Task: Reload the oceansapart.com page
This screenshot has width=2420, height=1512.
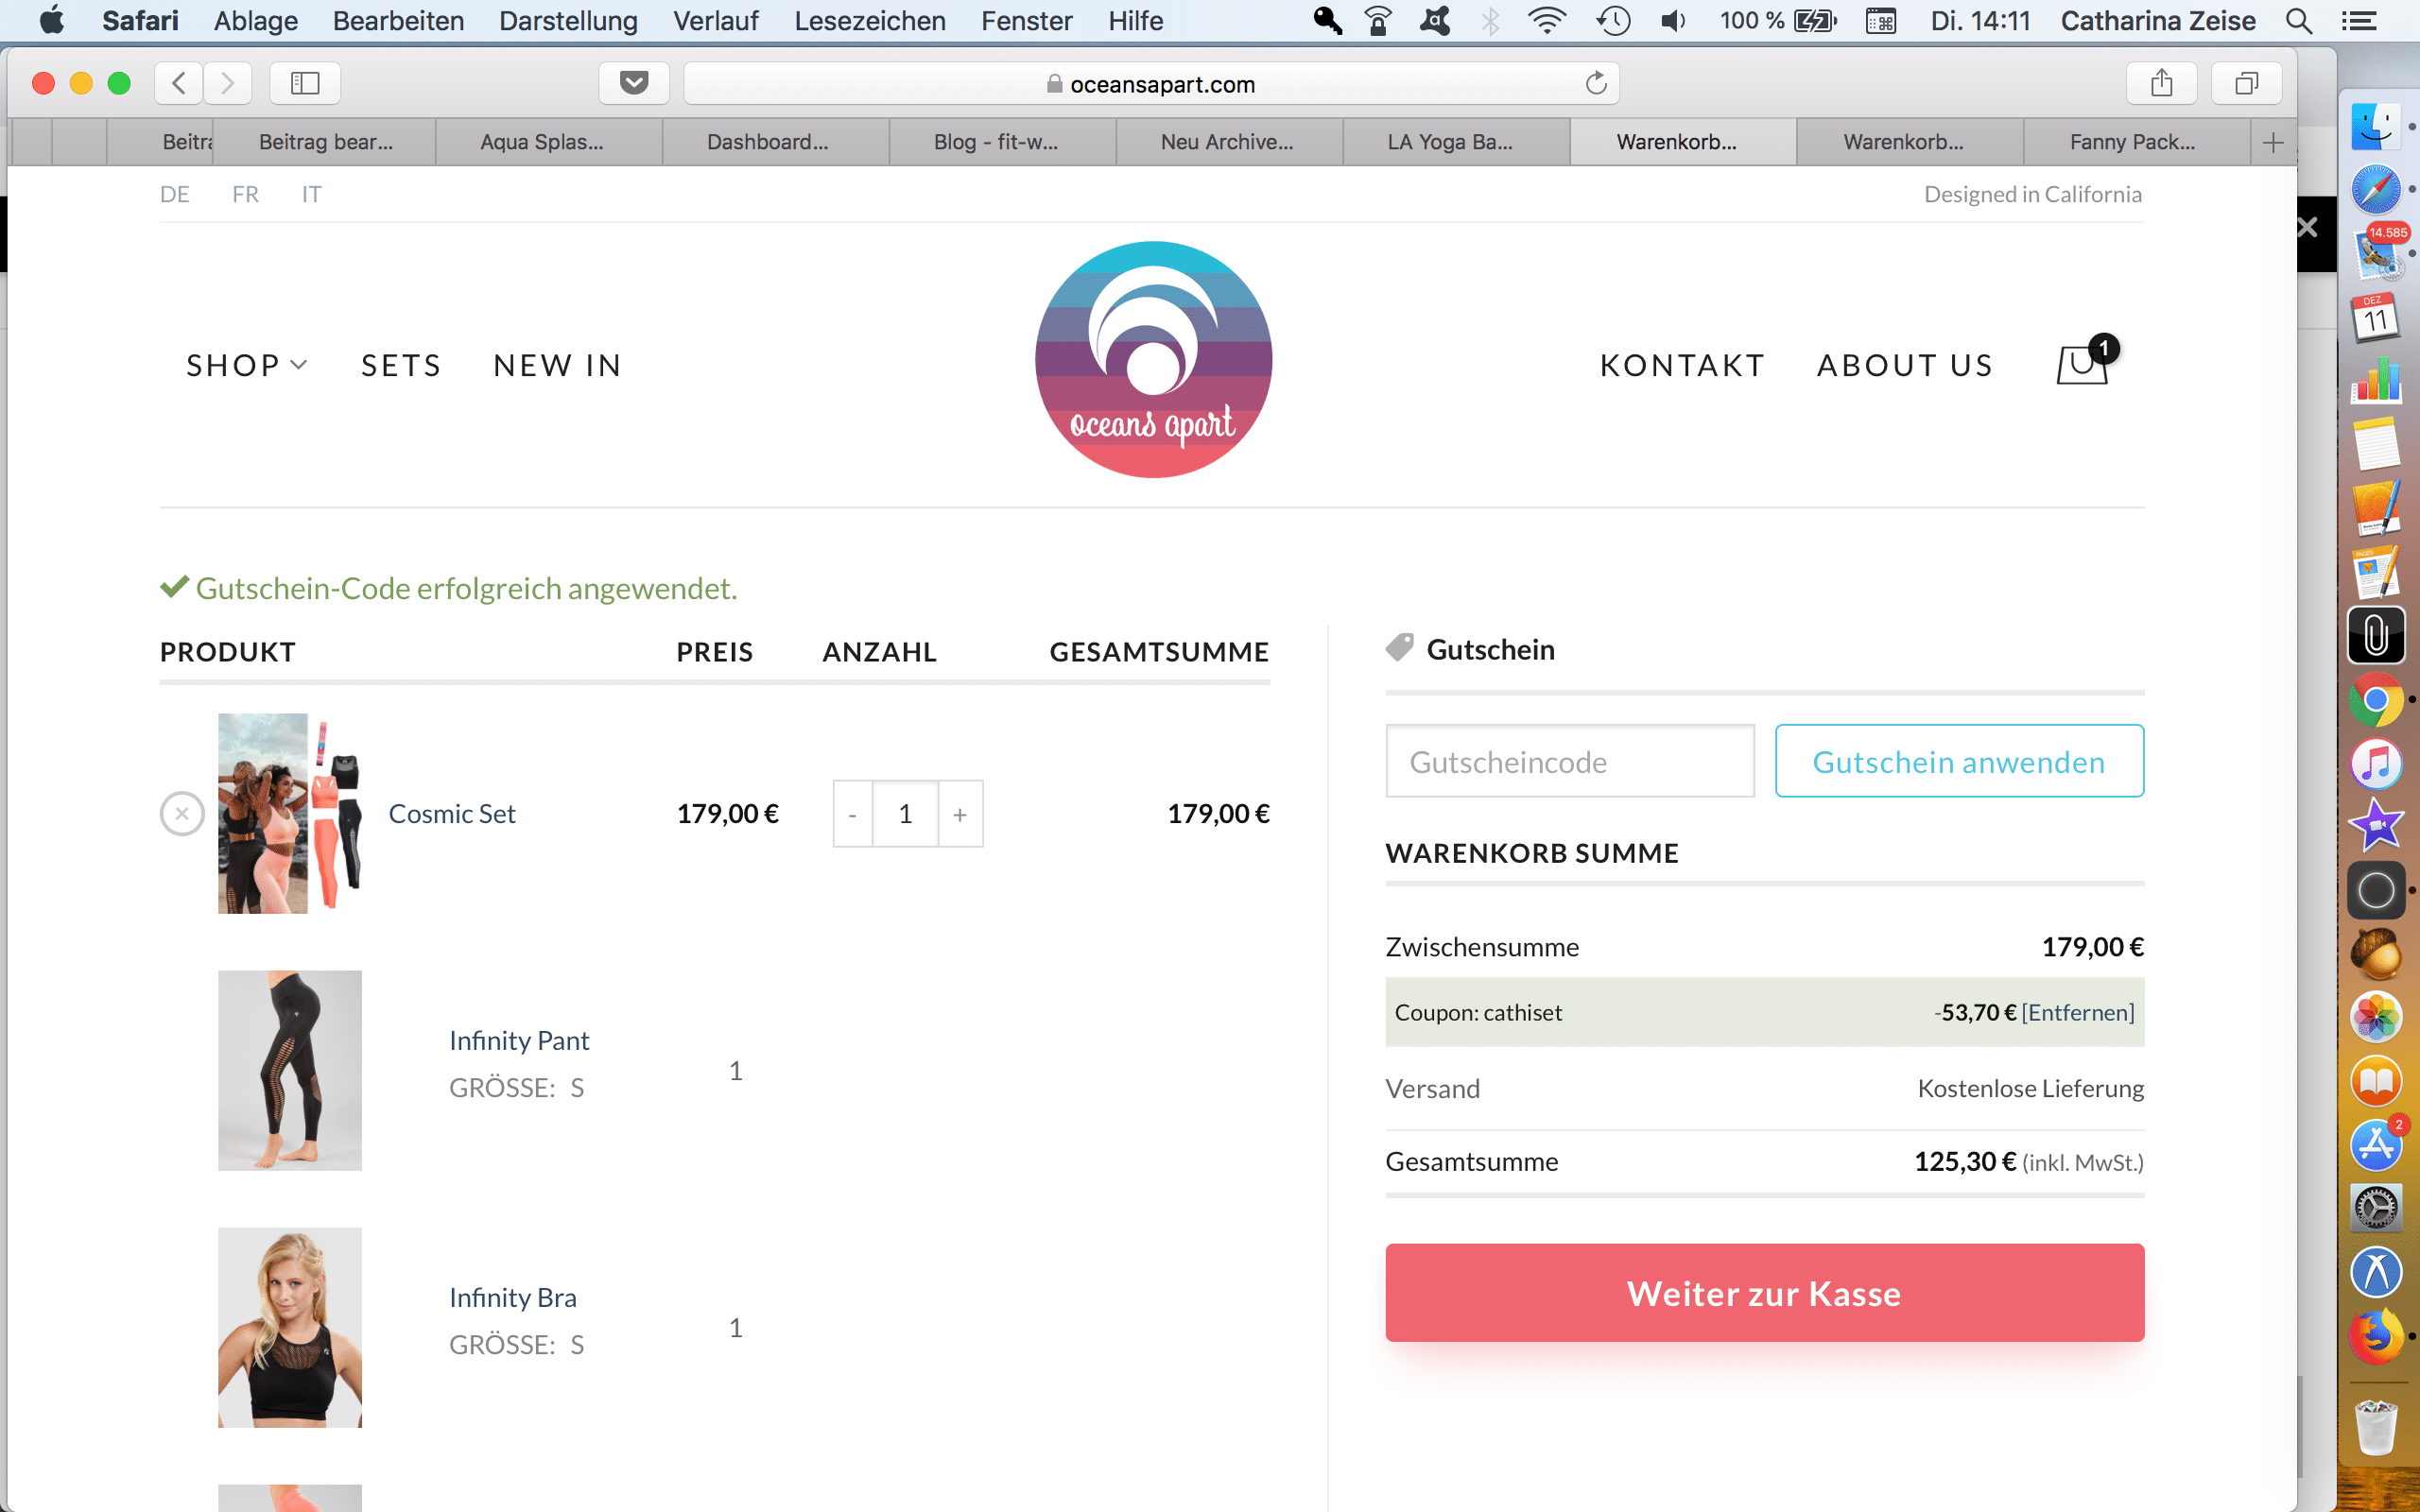Action: click(1595, 83)
